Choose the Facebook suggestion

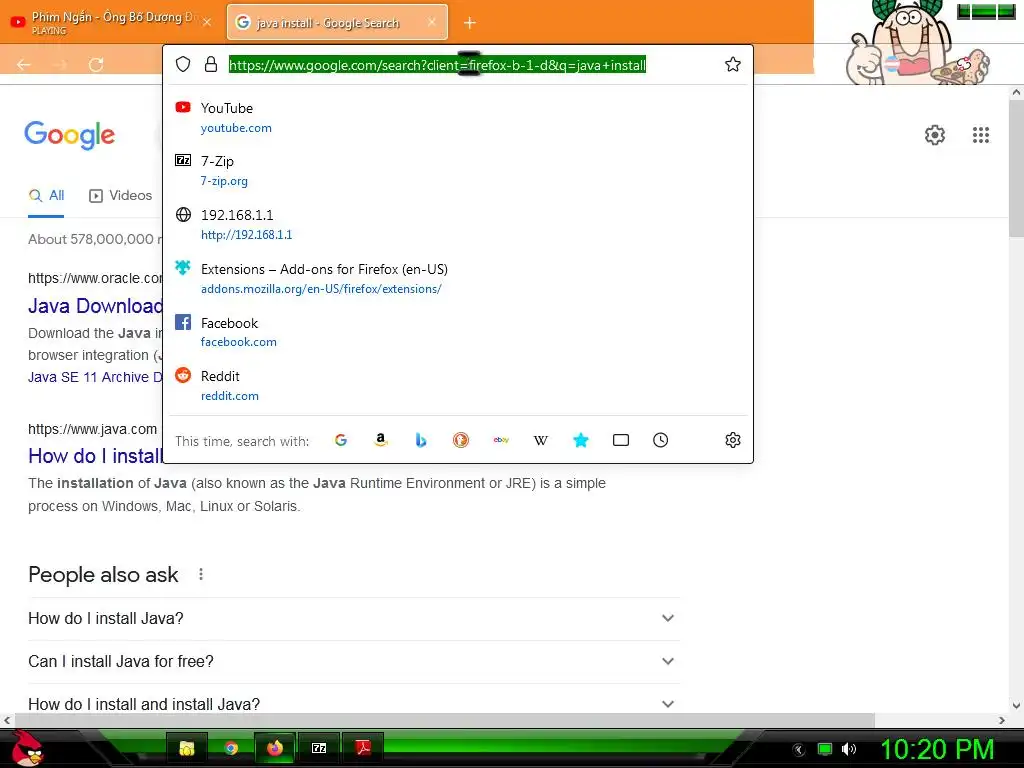458,332
